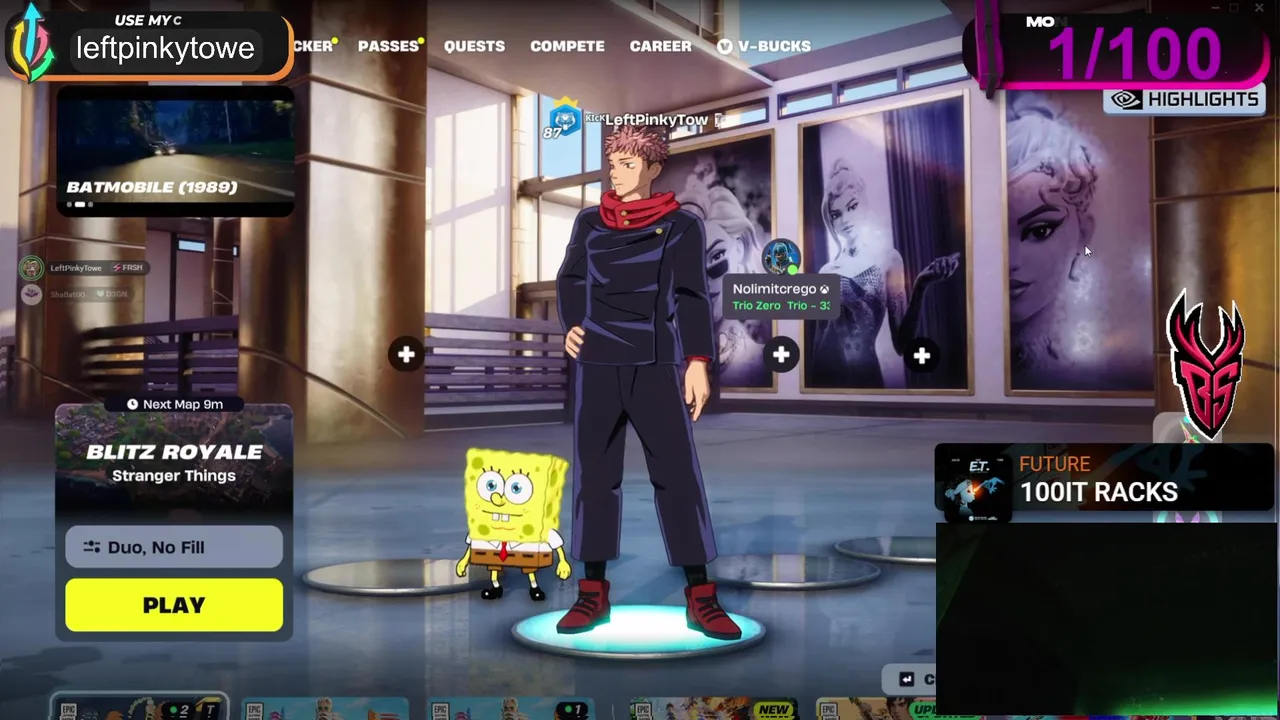Open the PASSES tab
The width and height of the screenshot is (1280, 720).
tap(388, 46)
